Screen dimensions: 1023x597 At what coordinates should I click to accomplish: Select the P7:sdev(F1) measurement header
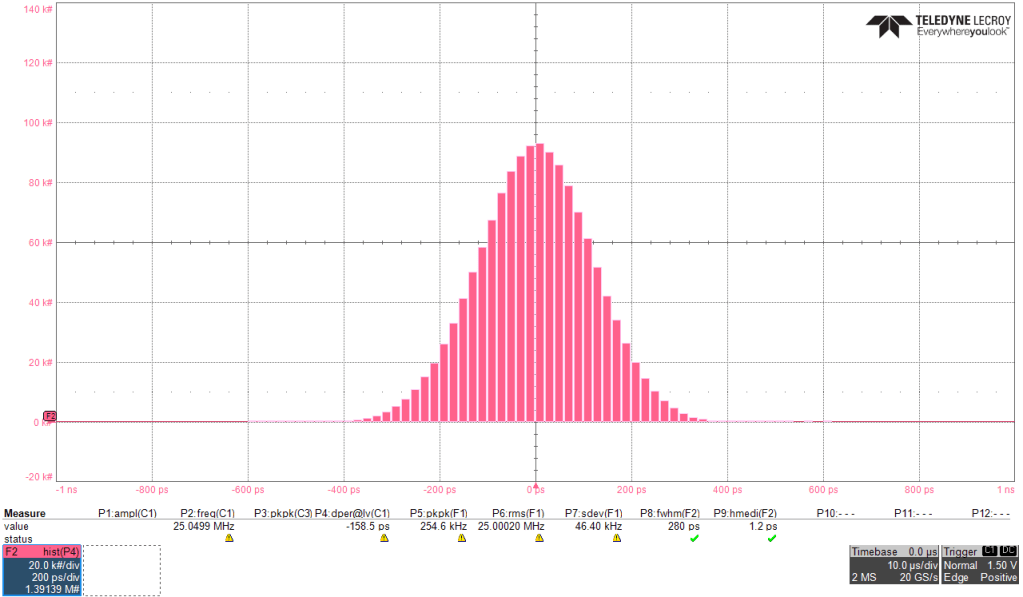594,513
